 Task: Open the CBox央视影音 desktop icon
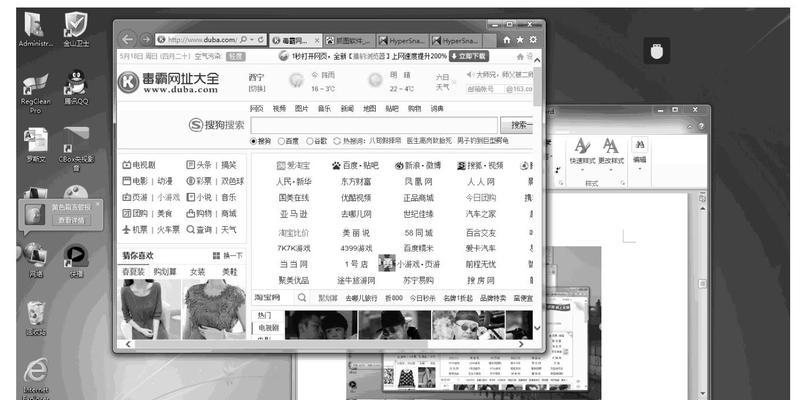coord(76,149)
